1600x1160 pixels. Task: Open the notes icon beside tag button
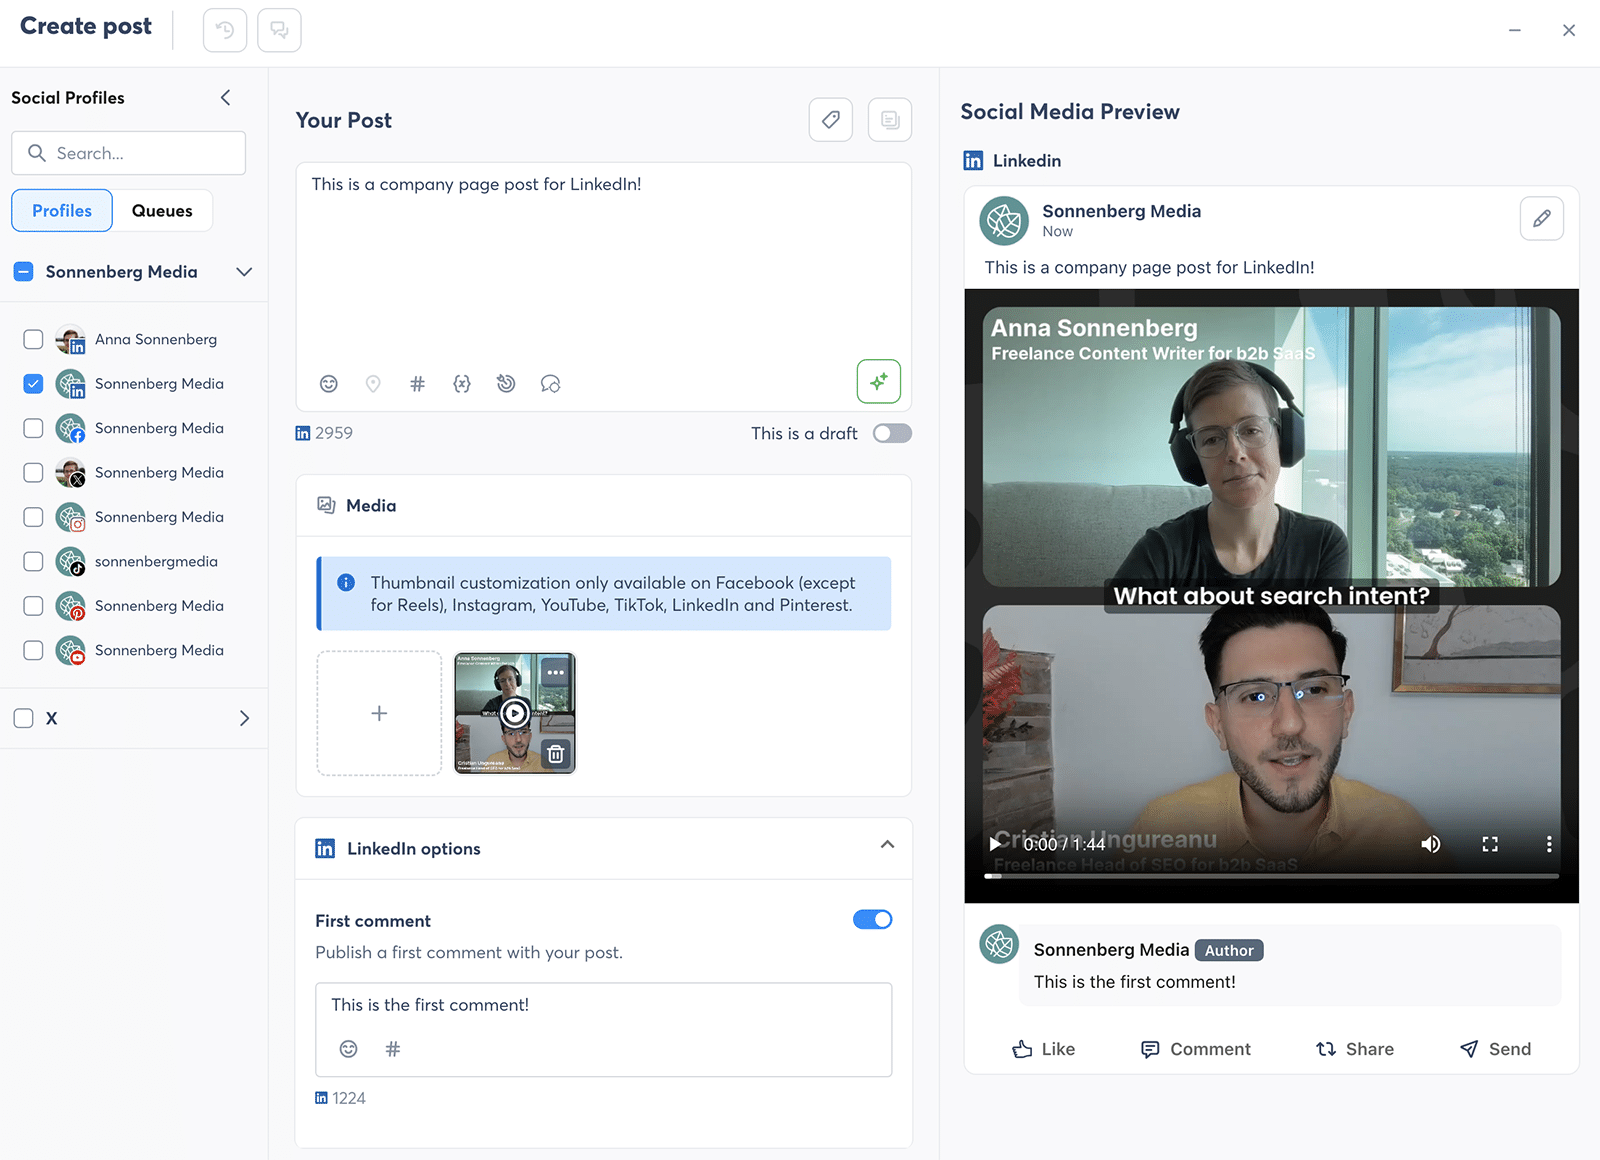[x=890, y=120]
